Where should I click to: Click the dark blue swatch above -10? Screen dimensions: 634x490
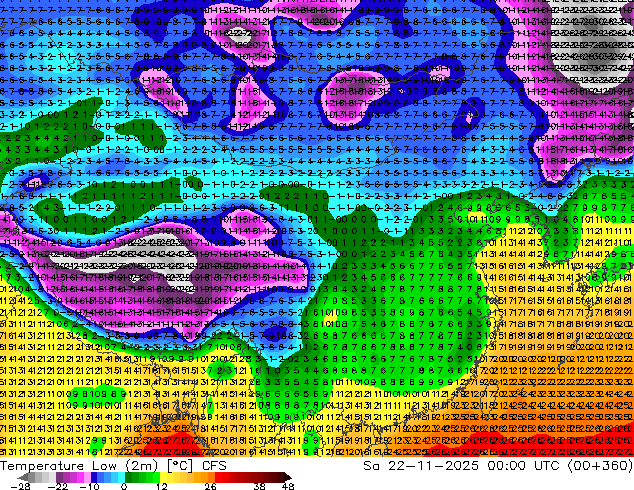pos(94,477)
